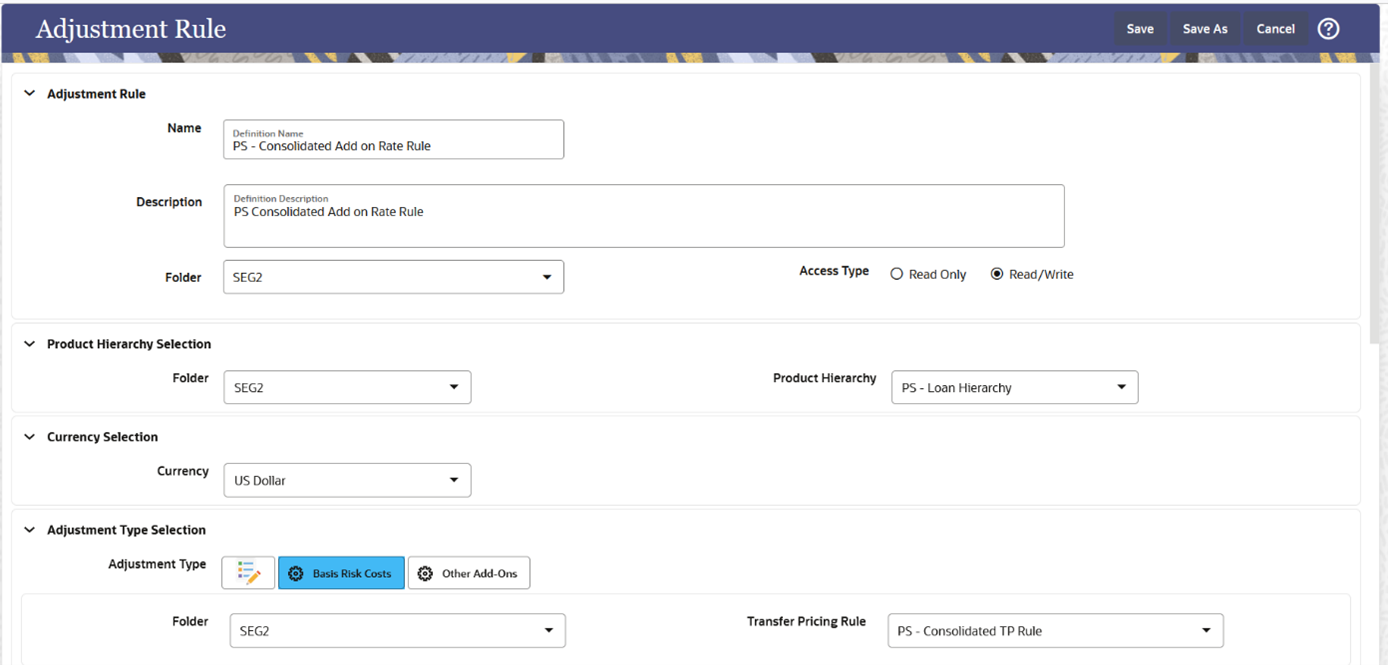This screenshot has width=1388, height=665.
Task: Switch to the Basis Risk Costs adjustment type
Action: pos(341,572)
